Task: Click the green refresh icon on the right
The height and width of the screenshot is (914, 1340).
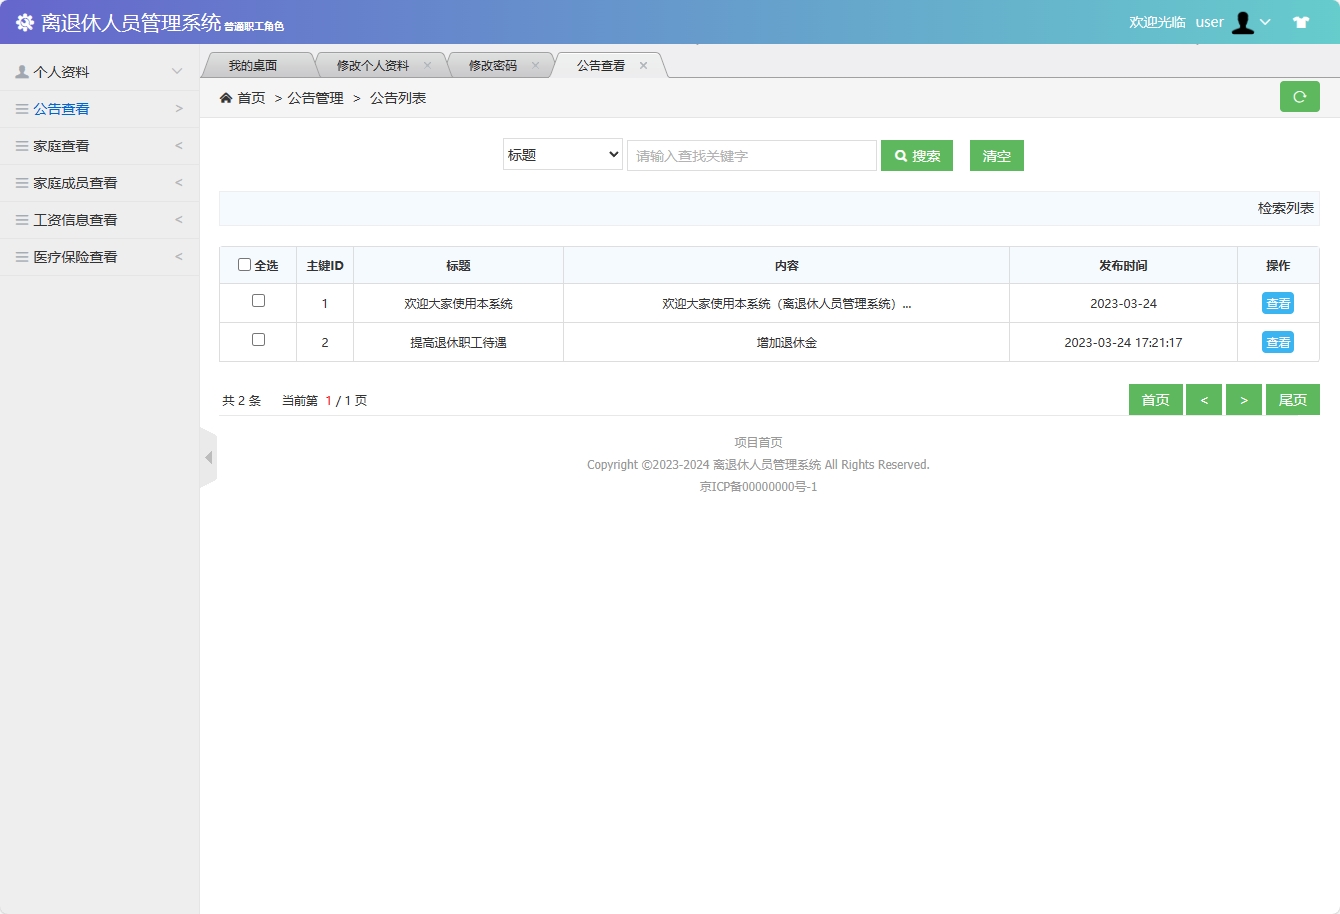Action: tap(1300, 96)
